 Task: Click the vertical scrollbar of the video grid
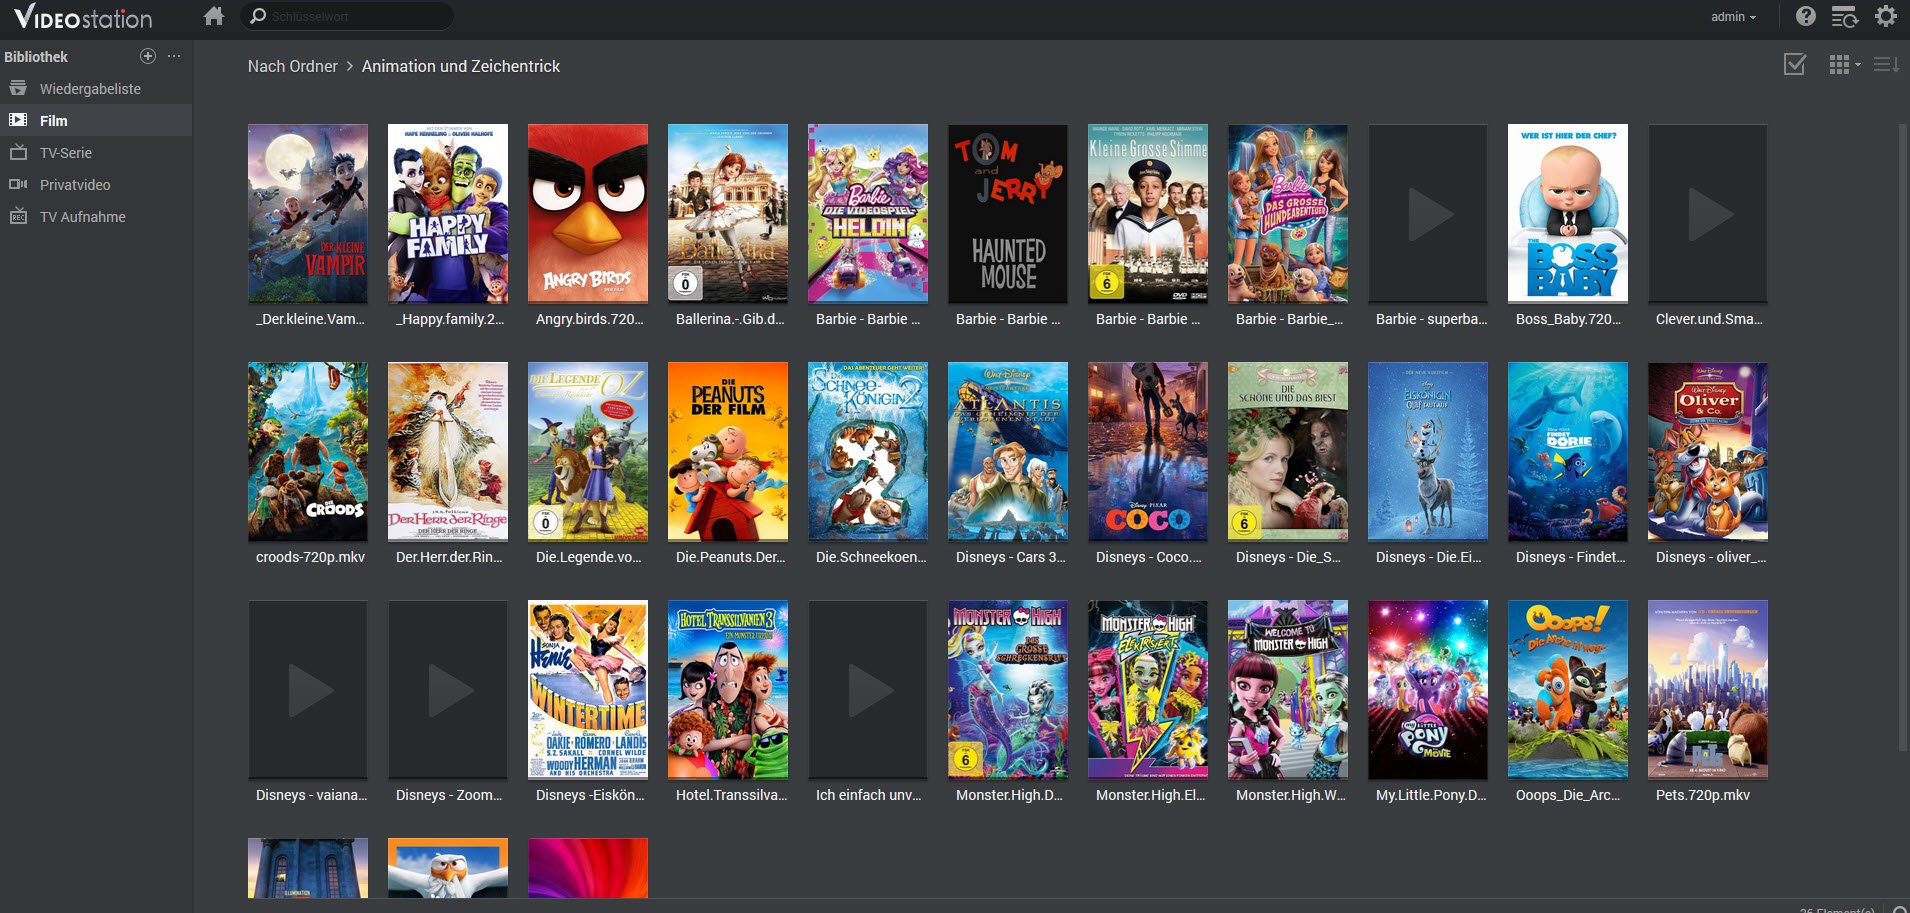pyautogui.click(x=1902, y=436)
